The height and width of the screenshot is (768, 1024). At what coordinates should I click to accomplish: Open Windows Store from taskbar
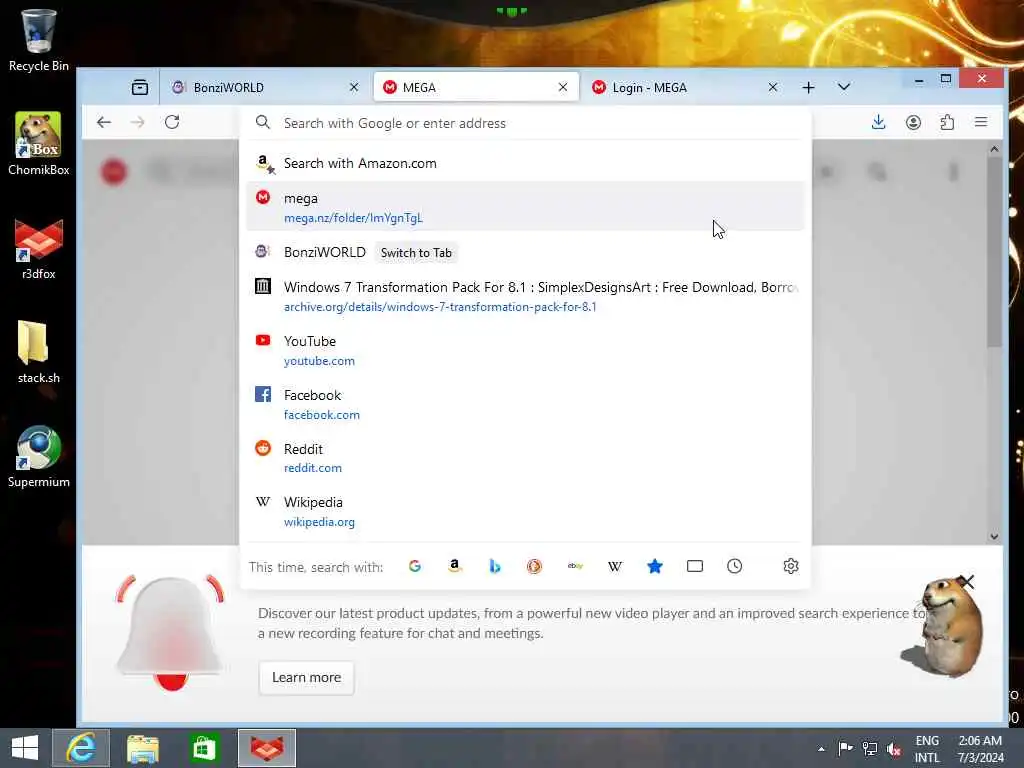click(x=204, y=748)
